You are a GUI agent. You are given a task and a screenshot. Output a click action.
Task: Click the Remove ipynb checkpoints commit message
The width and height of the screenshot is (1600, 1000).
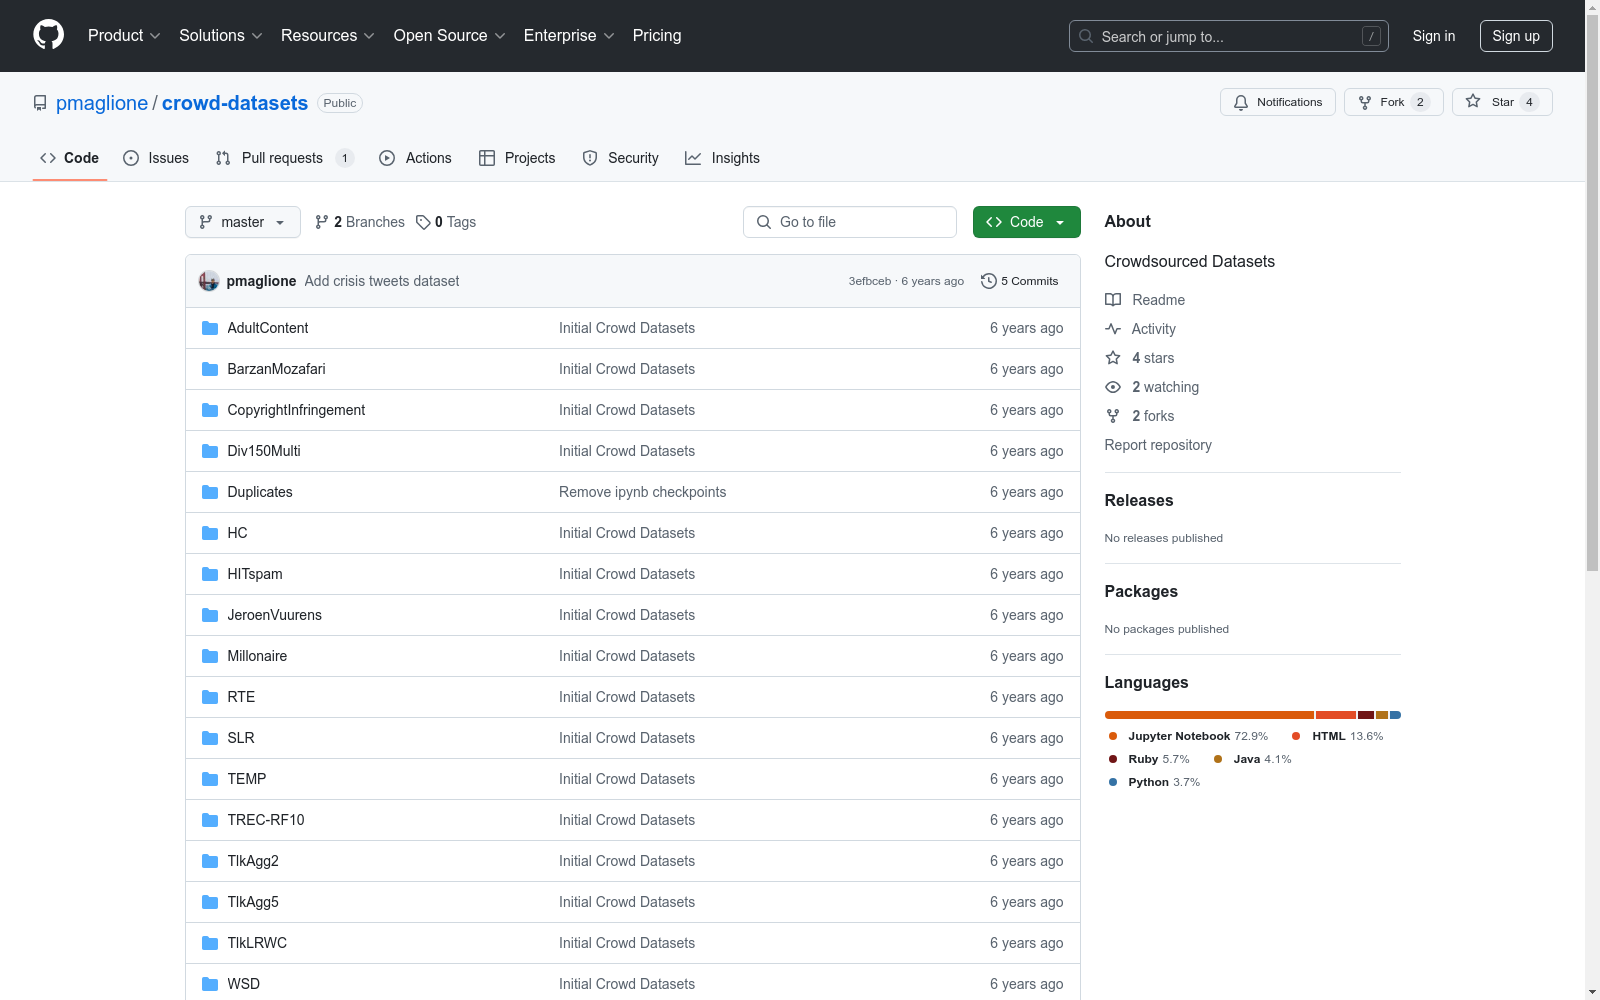(643, 492)
